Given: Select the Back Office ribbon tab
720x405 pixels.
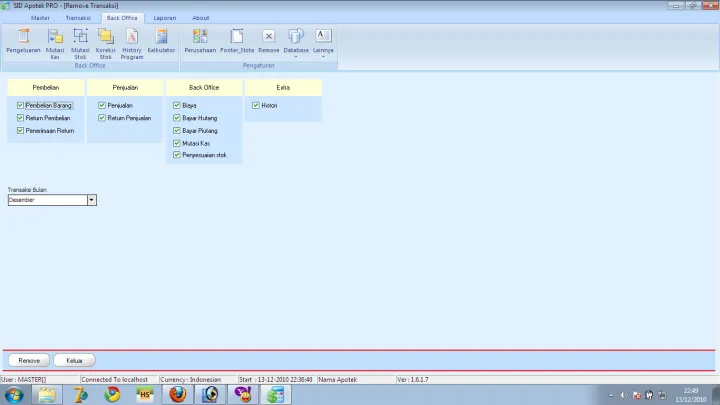Looking at the screenshot, I should (122, 18).
